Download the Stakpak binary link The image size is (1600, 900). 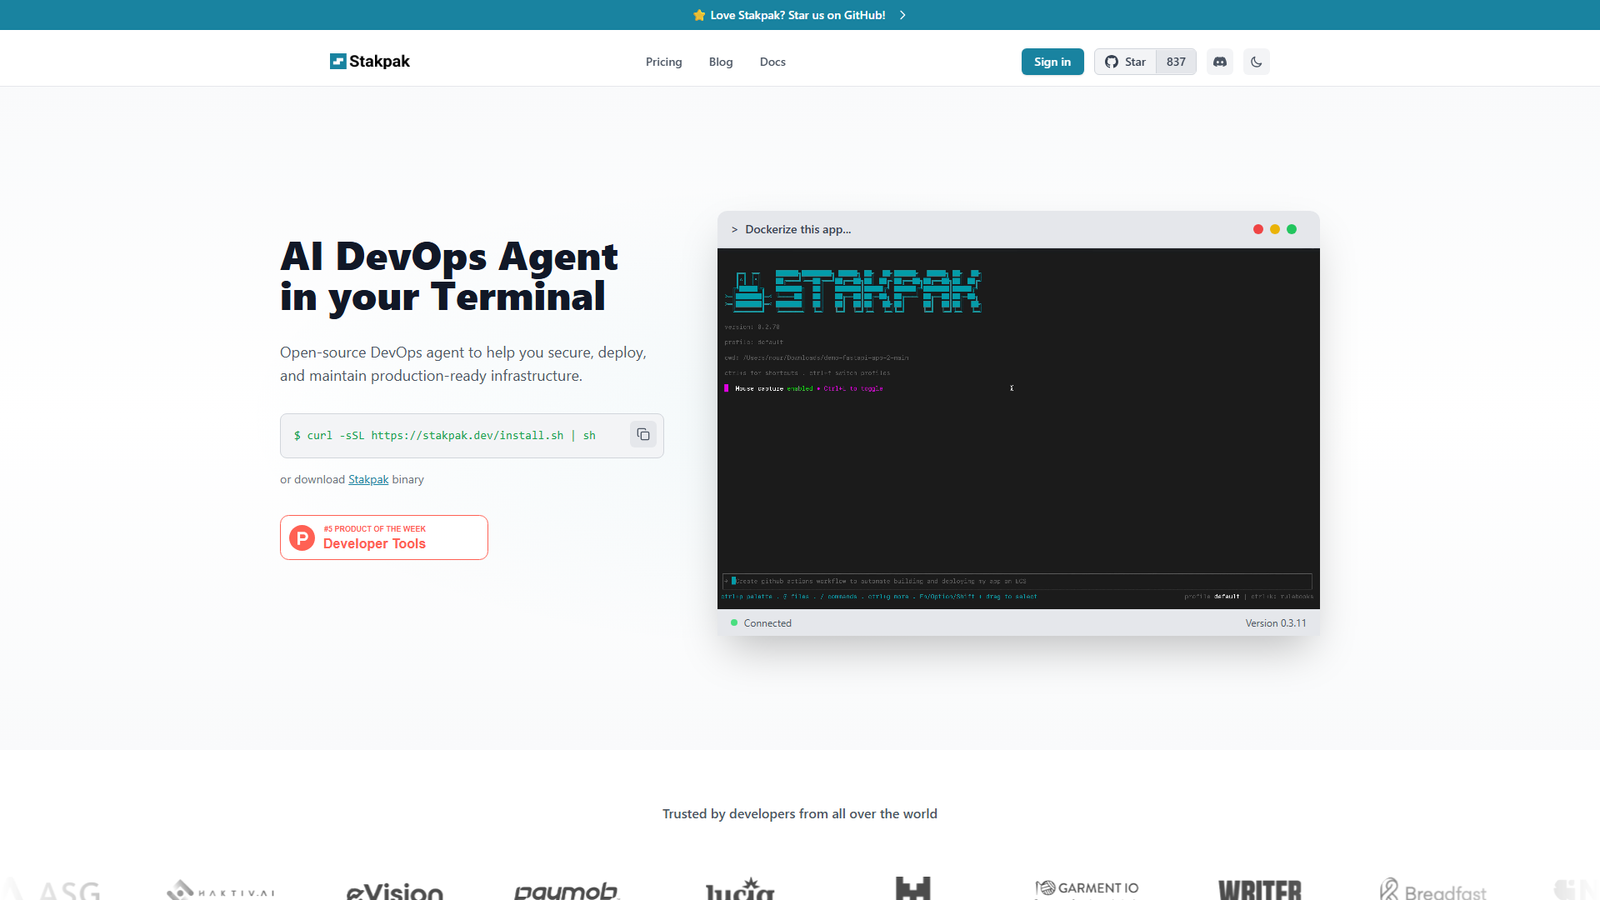[368, 479]
